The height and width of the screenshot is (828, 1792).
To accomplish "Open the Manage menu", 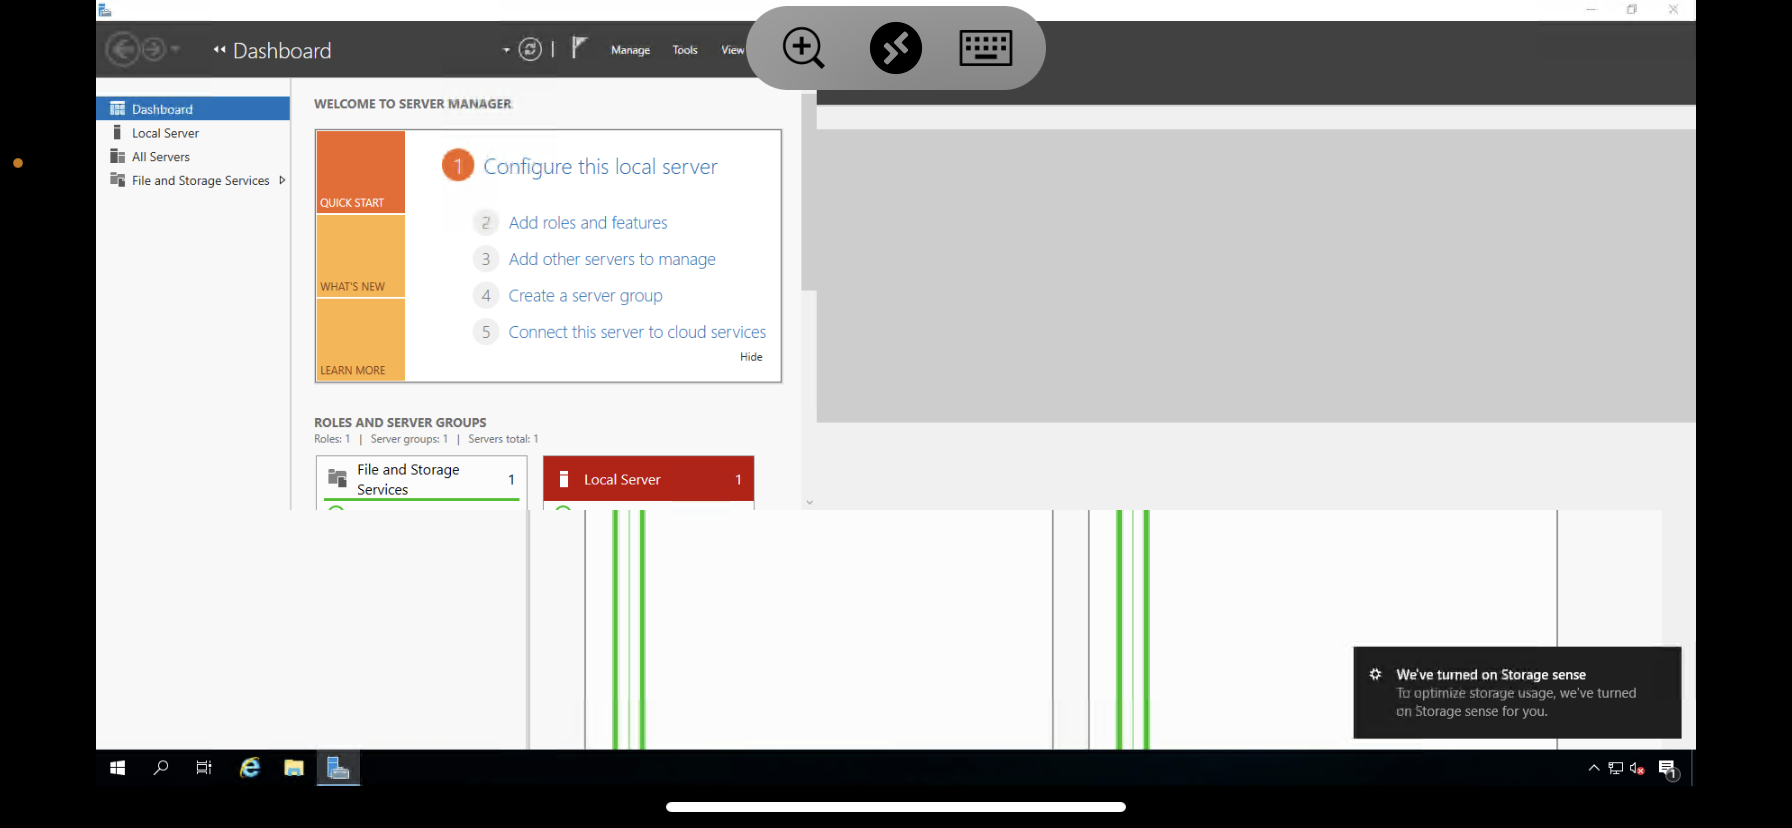I will click(630, 50).
